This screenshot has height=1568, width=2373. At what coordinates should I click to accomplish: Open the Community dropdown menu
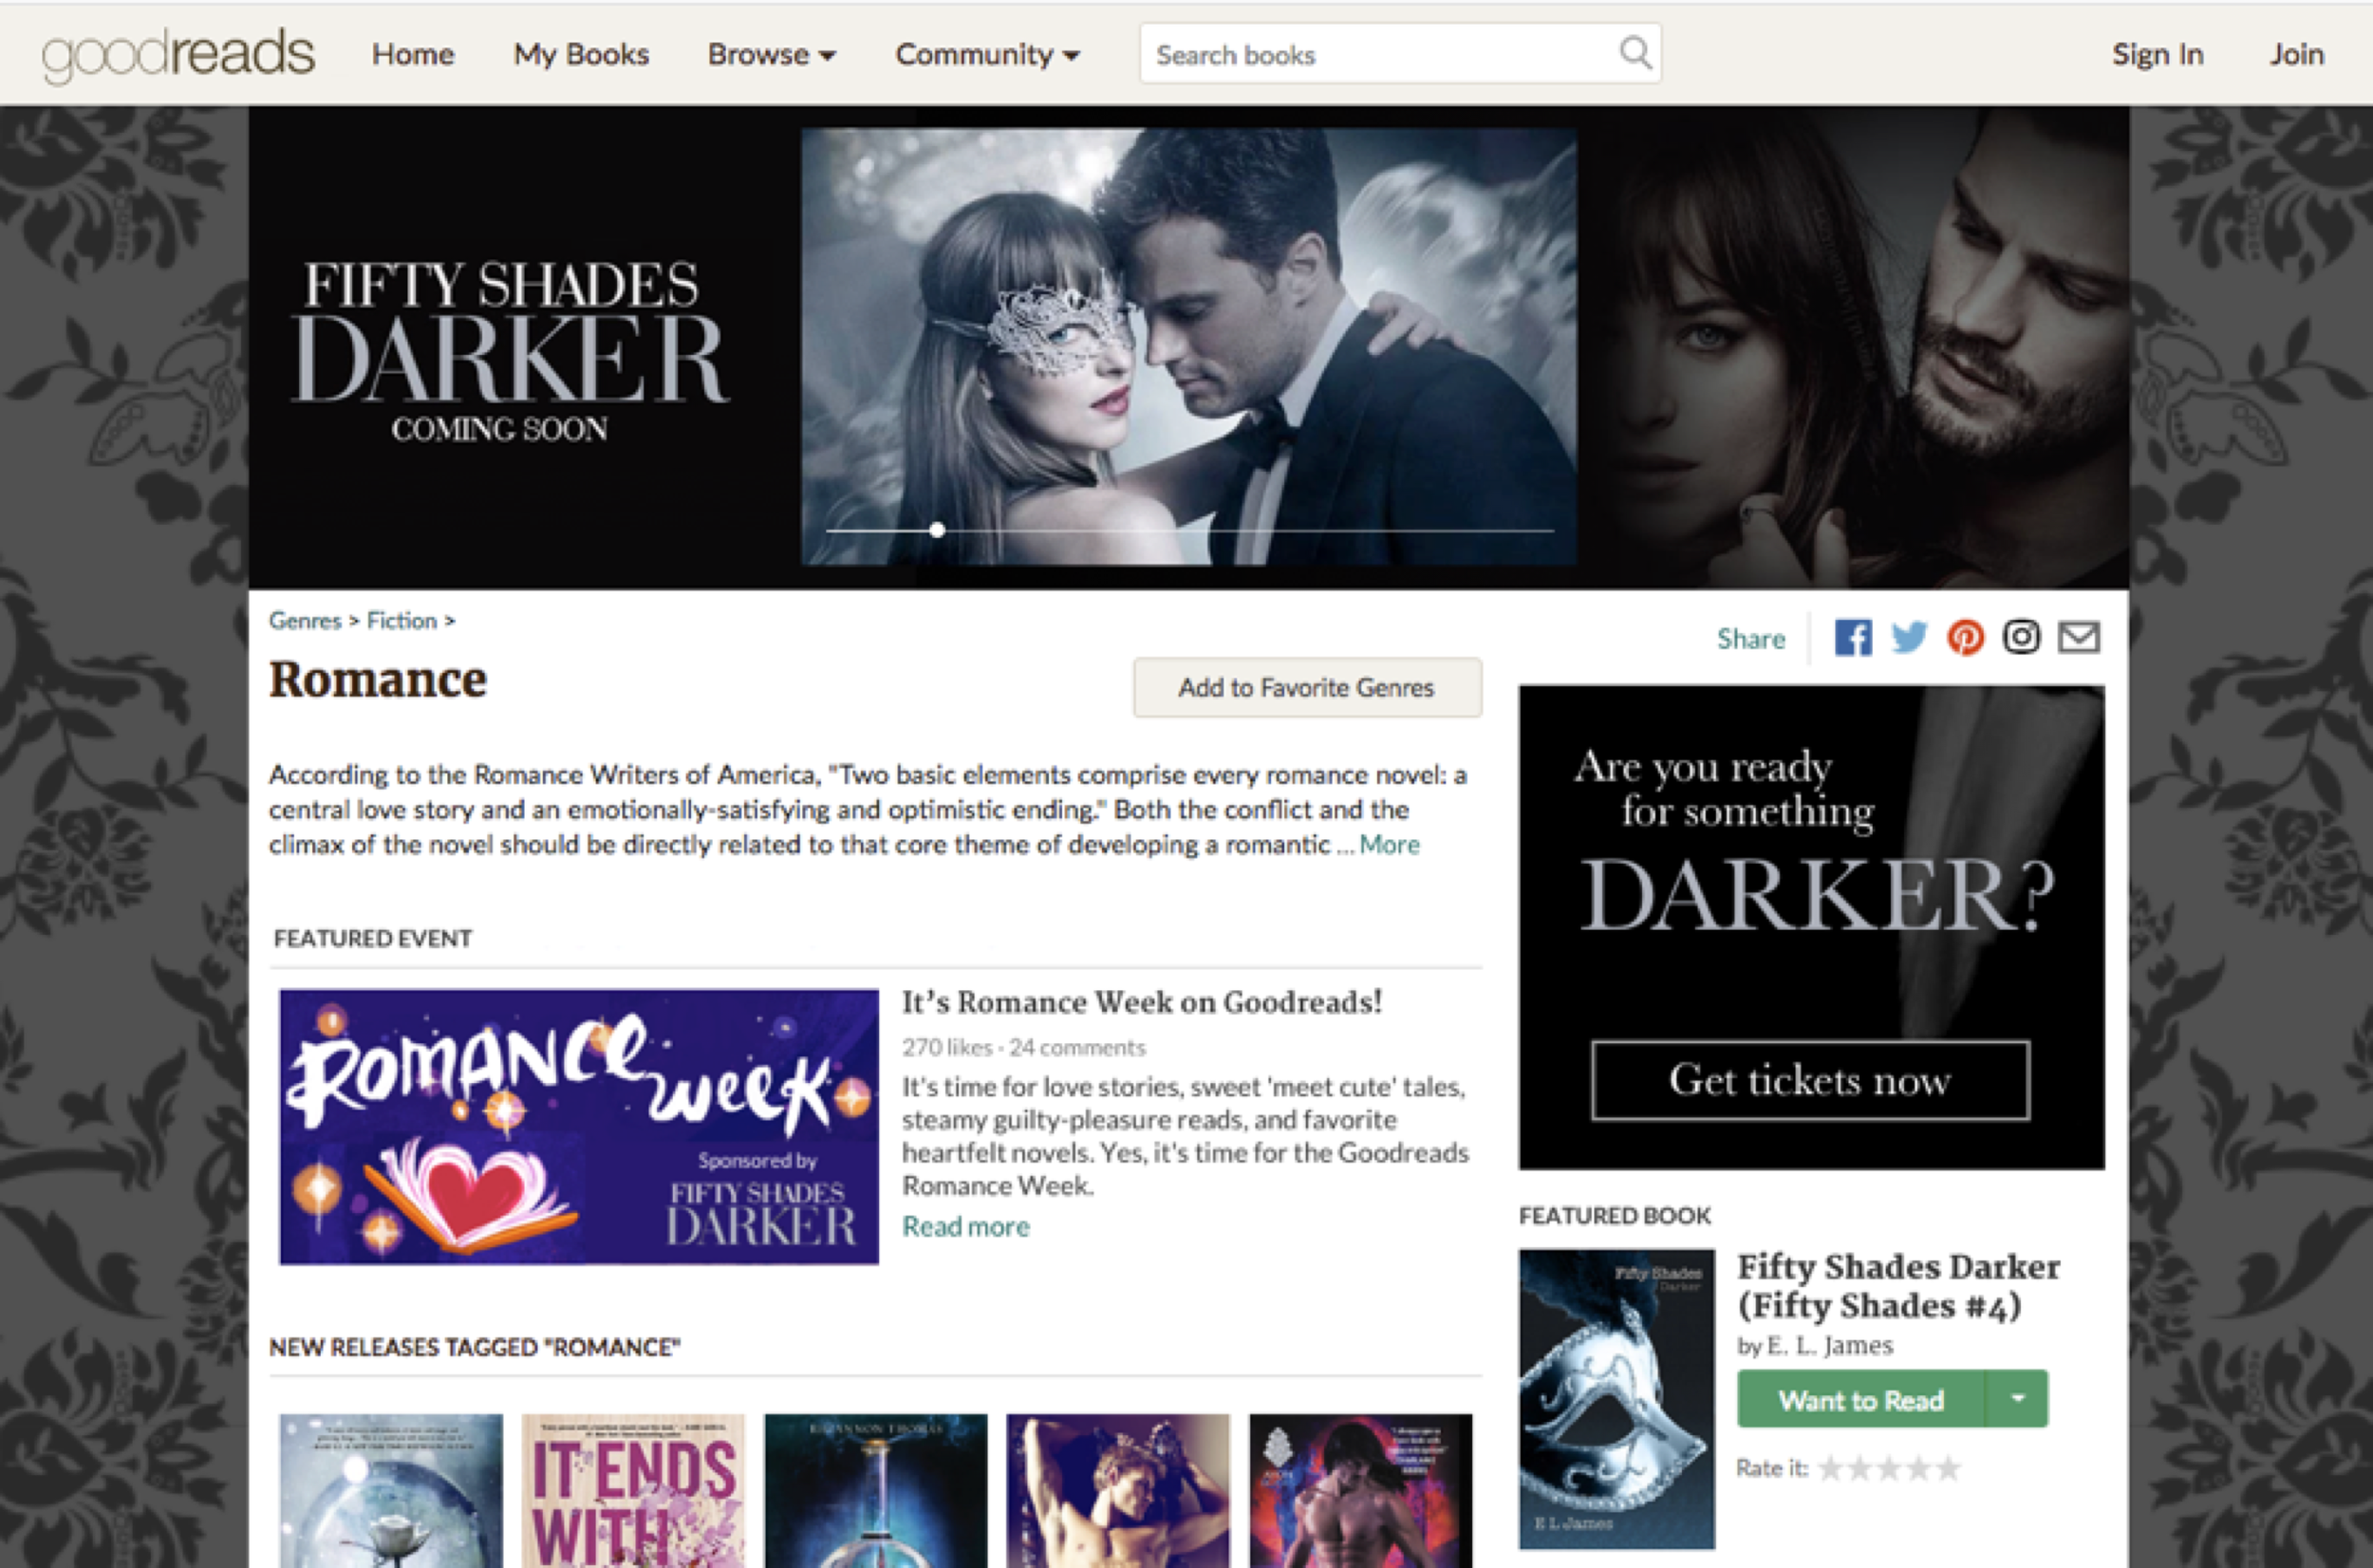[986, 54]
